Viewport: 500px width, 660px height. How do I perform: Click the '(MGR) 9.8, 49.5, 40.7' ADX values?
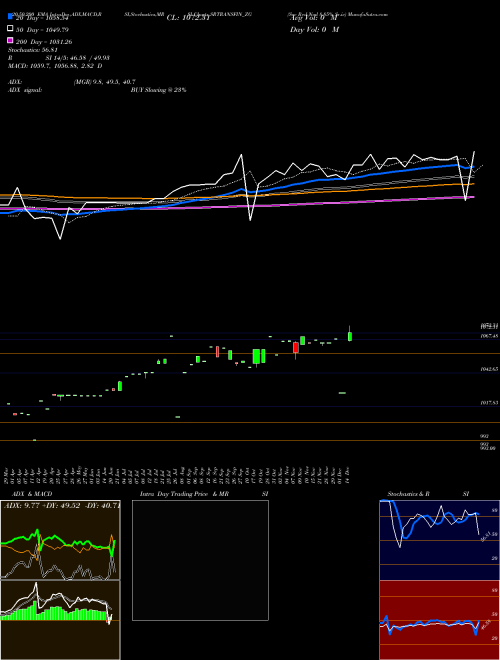[x=104, y=82]
